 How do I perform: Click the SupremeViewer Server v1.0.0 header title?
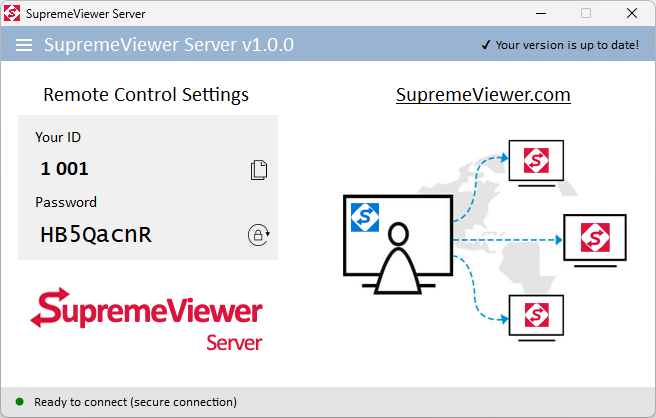tap(169, 45)
